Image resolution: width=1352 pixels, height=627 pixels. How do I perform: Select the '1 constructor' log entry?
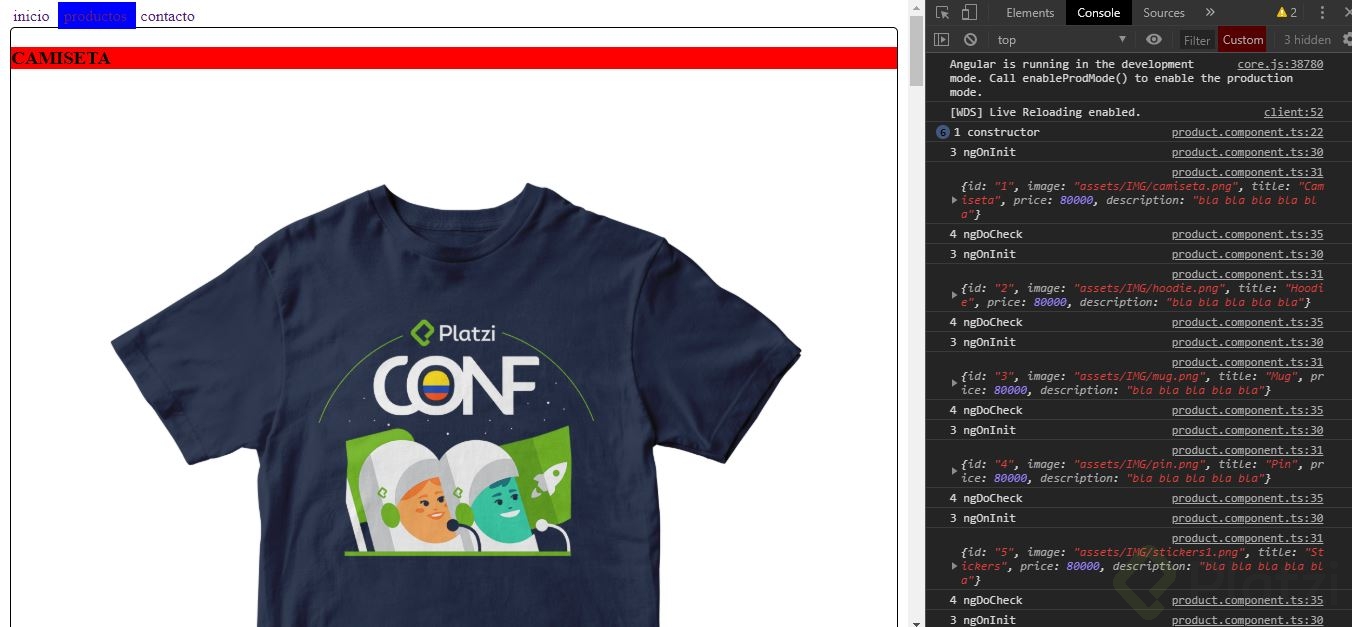tap(996, 132)
